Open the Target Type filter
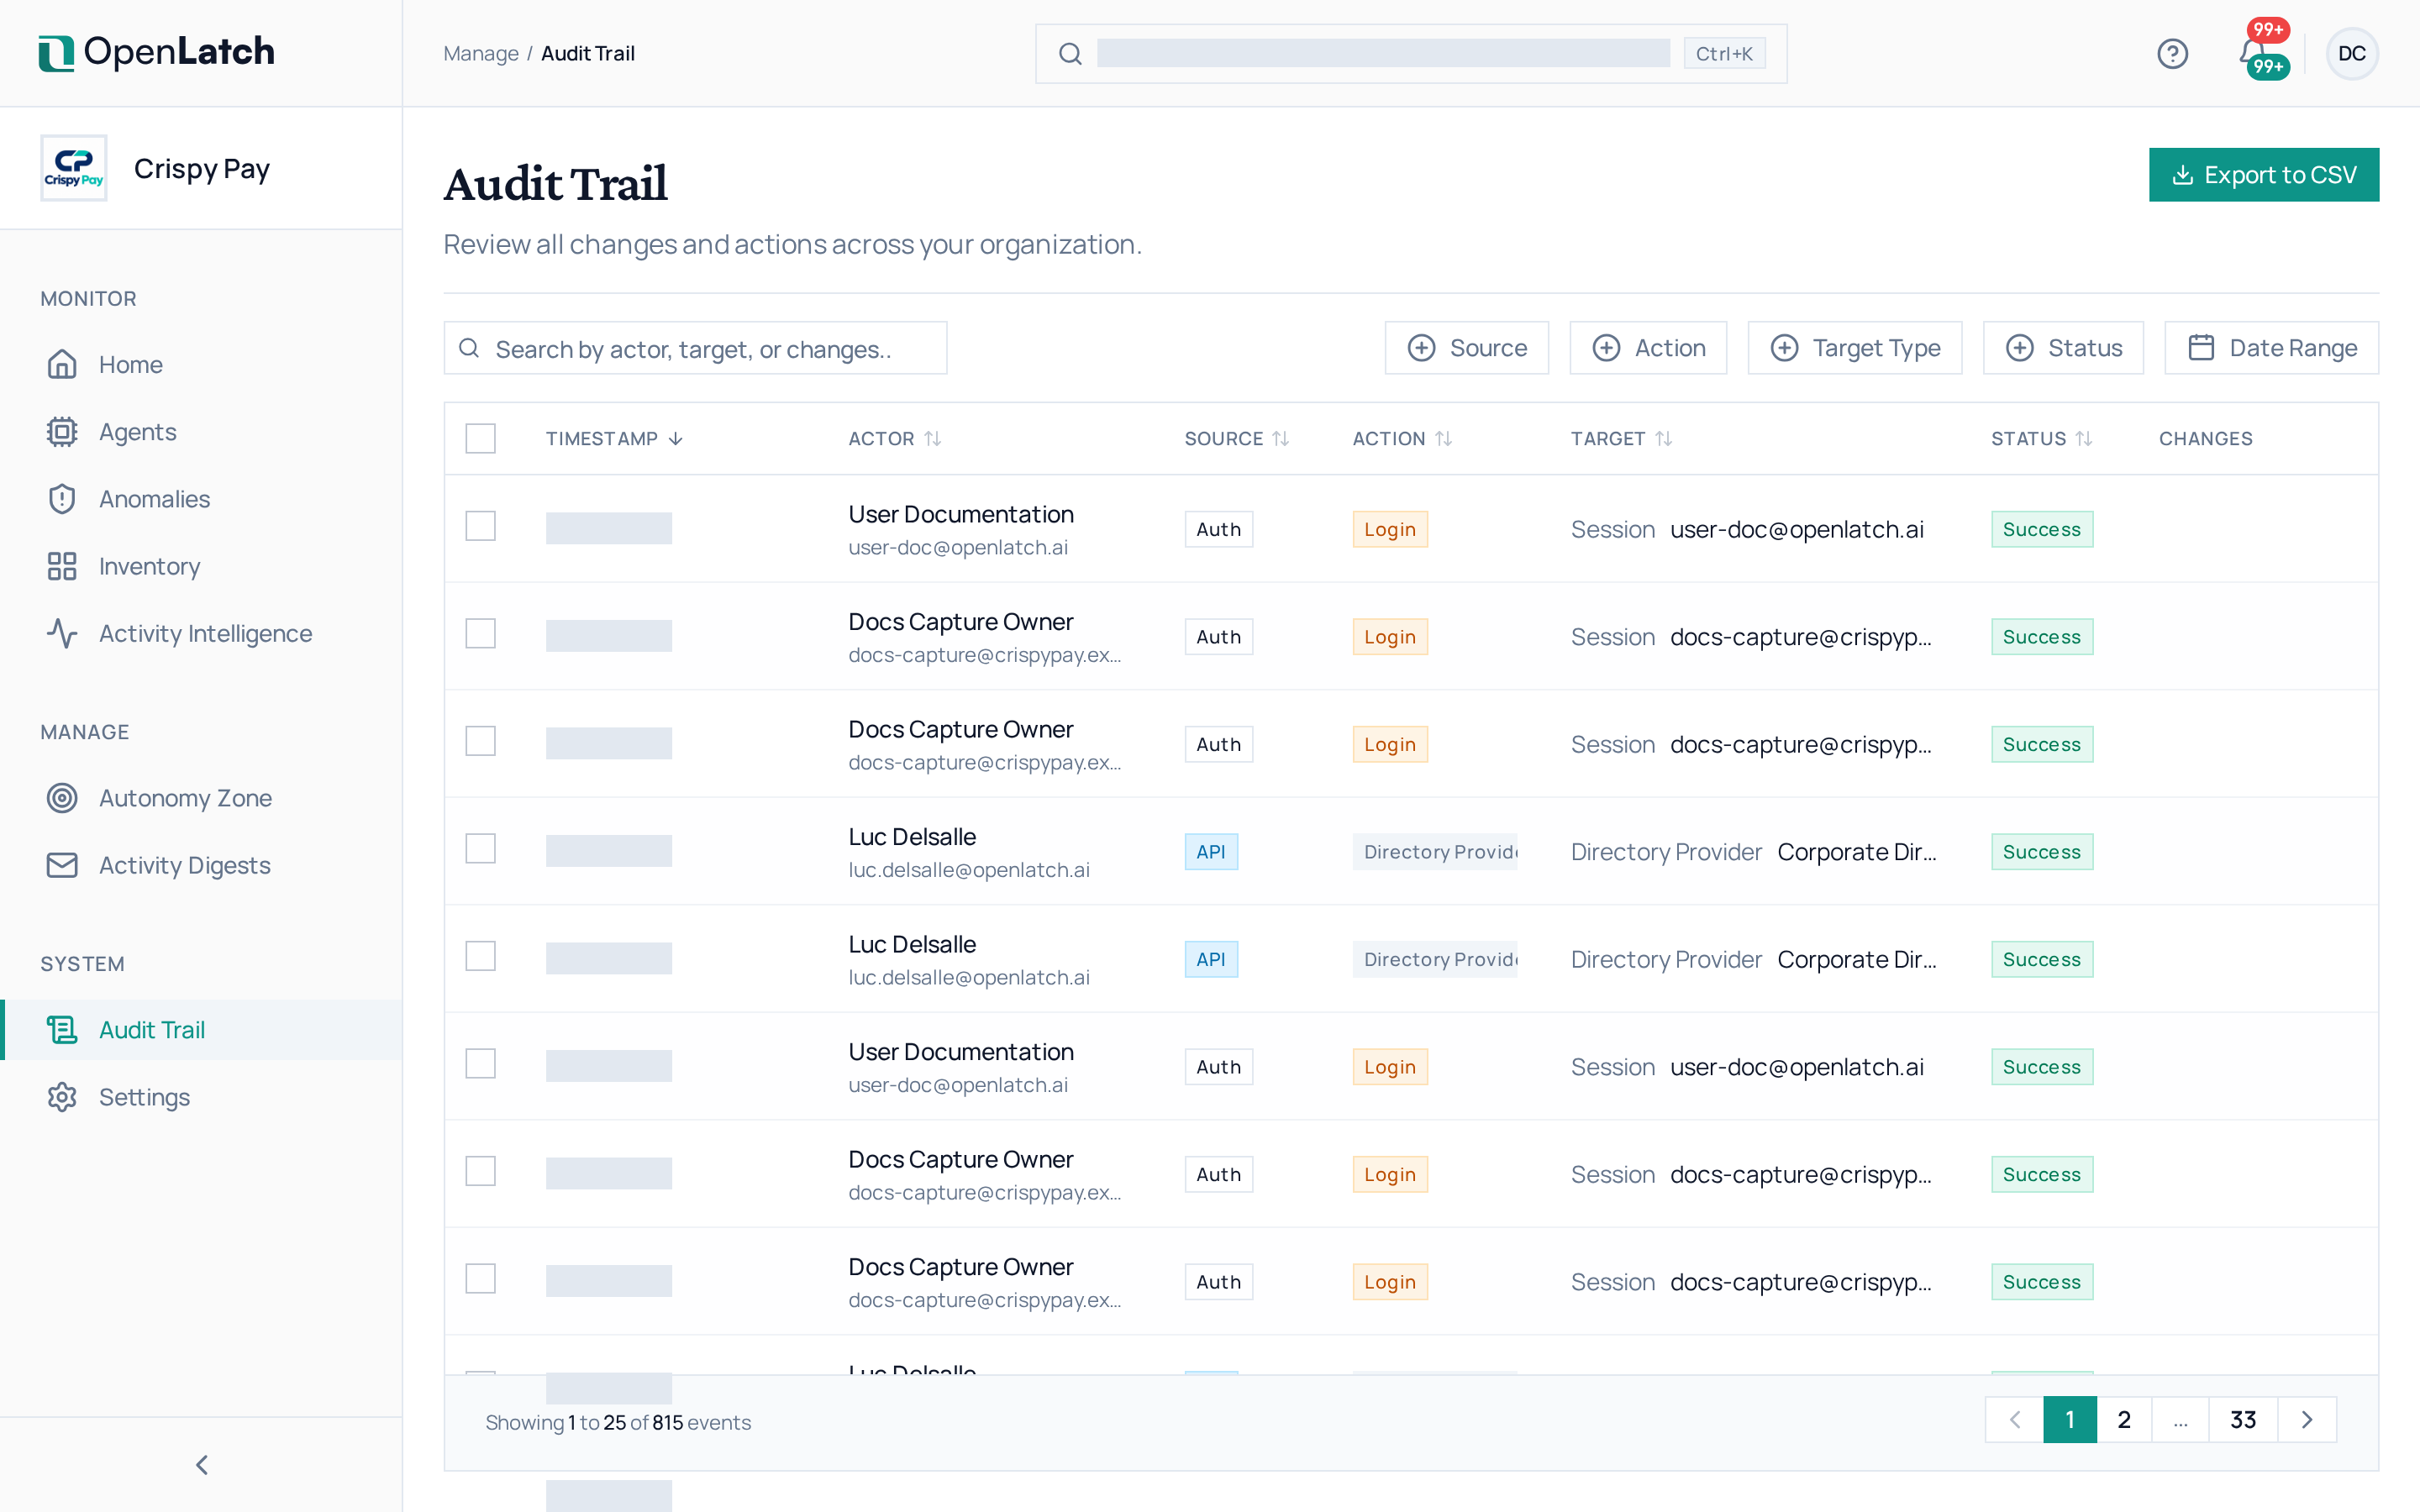 pos(1855,347)
